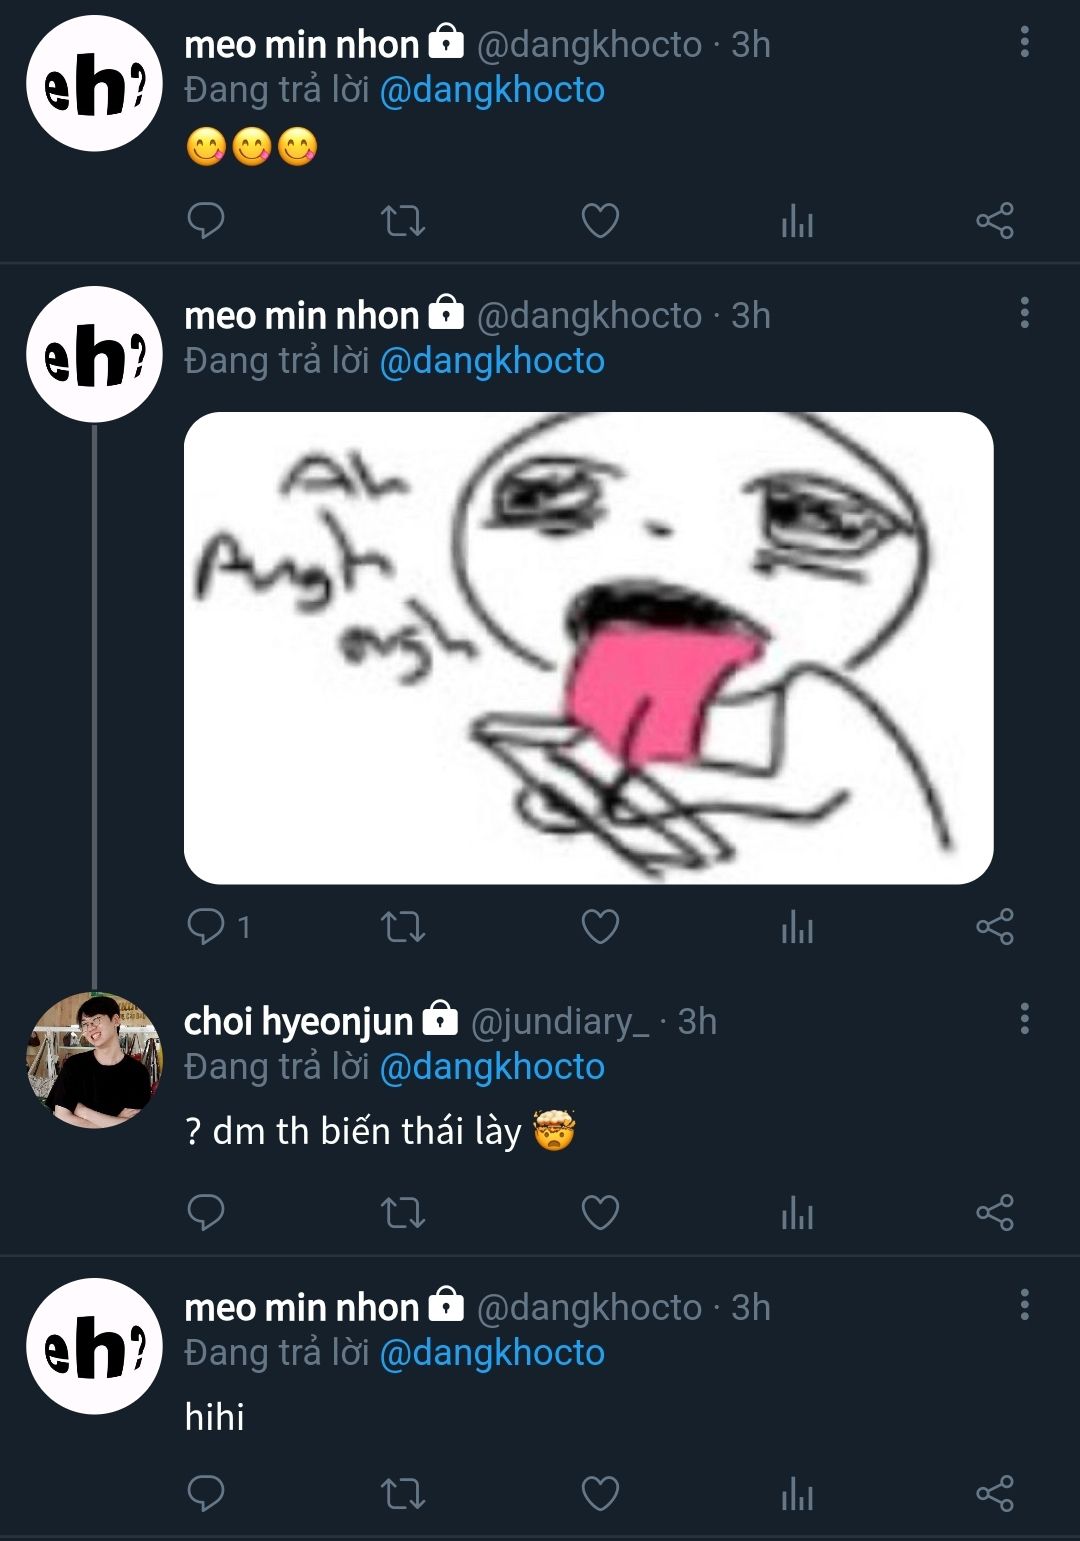1080x1541 pixels.
Task: Share the "hihi" tweet
Action: pyautogui.click(x=995, y=1493)
